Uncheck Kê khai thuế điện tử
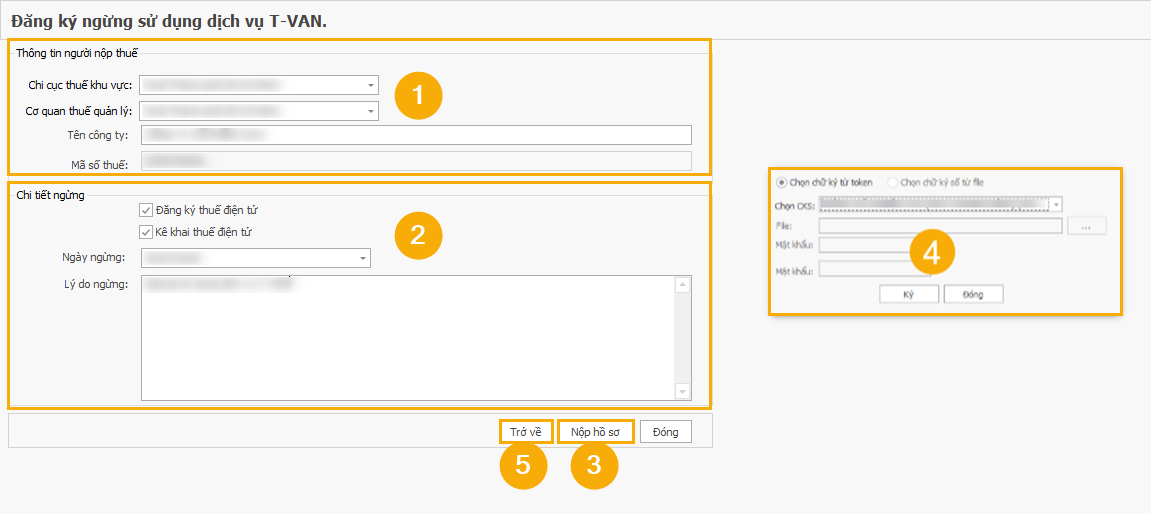This screenshot has width=1151, height=514. point(145,232)
